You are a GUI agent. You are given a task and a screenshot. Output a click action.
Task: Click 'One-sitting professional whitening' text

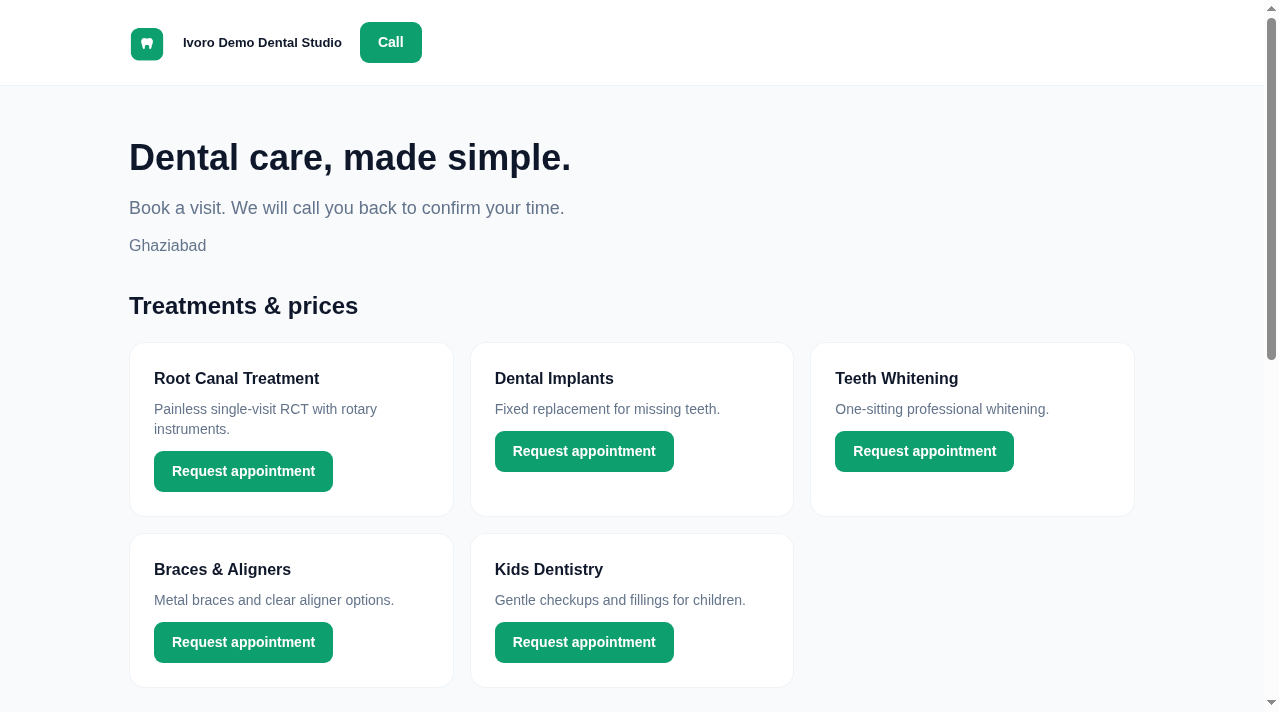pos(942,409)
